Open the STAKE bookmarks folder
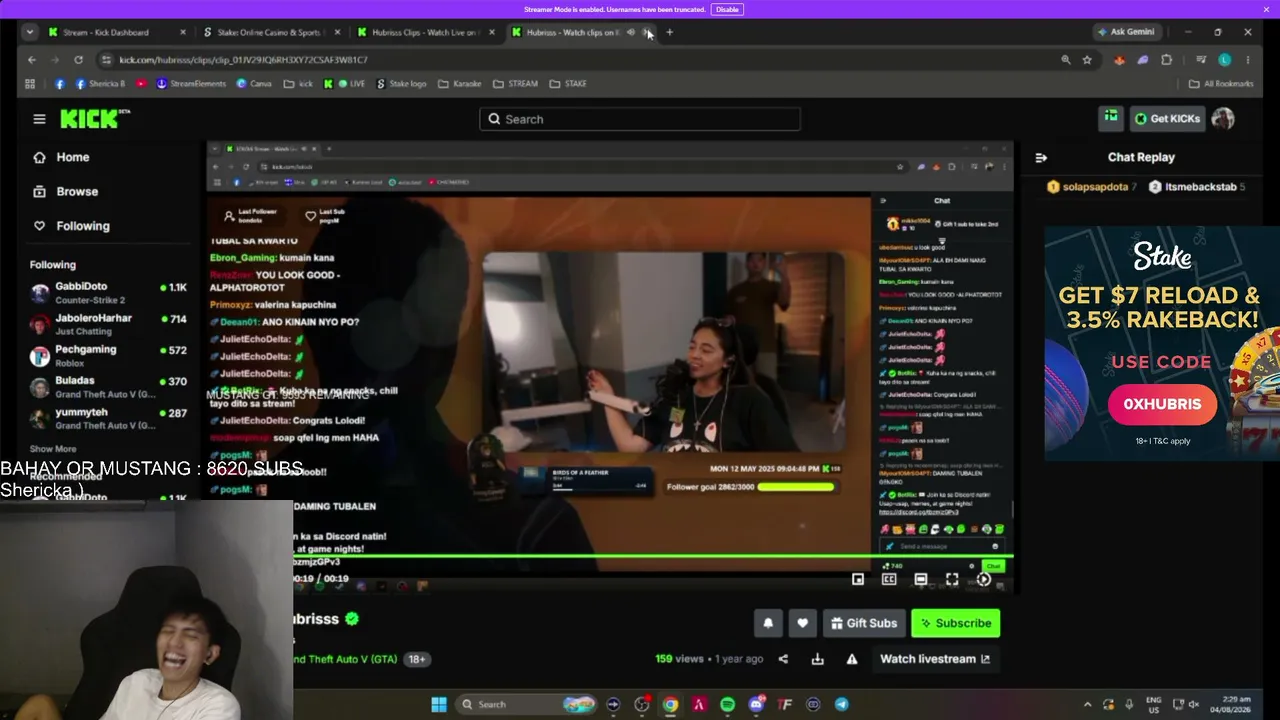 pyautogui.click(x=568, y=84)
